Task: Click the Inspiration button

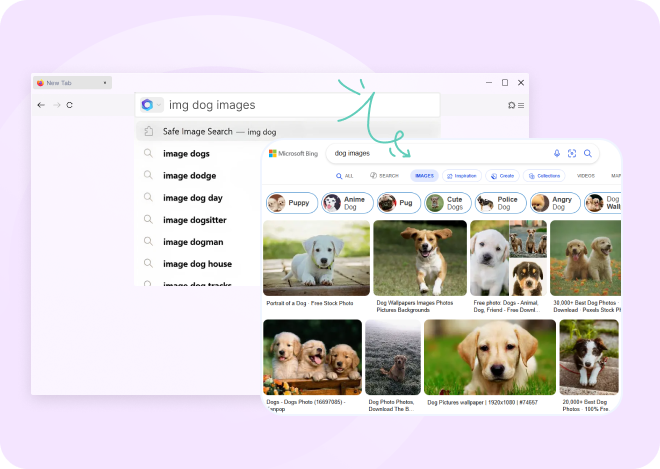Action: click(462, 175)
